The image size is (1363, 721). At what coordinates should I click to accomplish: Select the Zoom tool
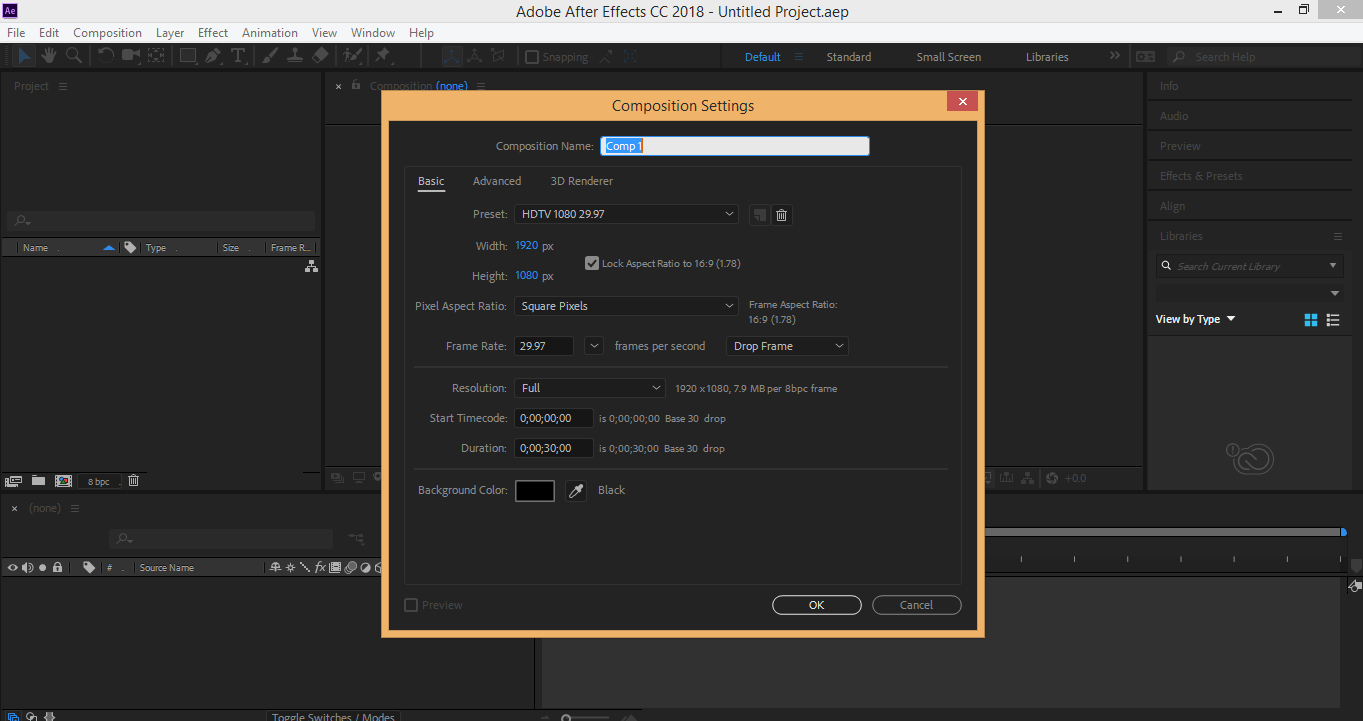(x=73, y=55)
